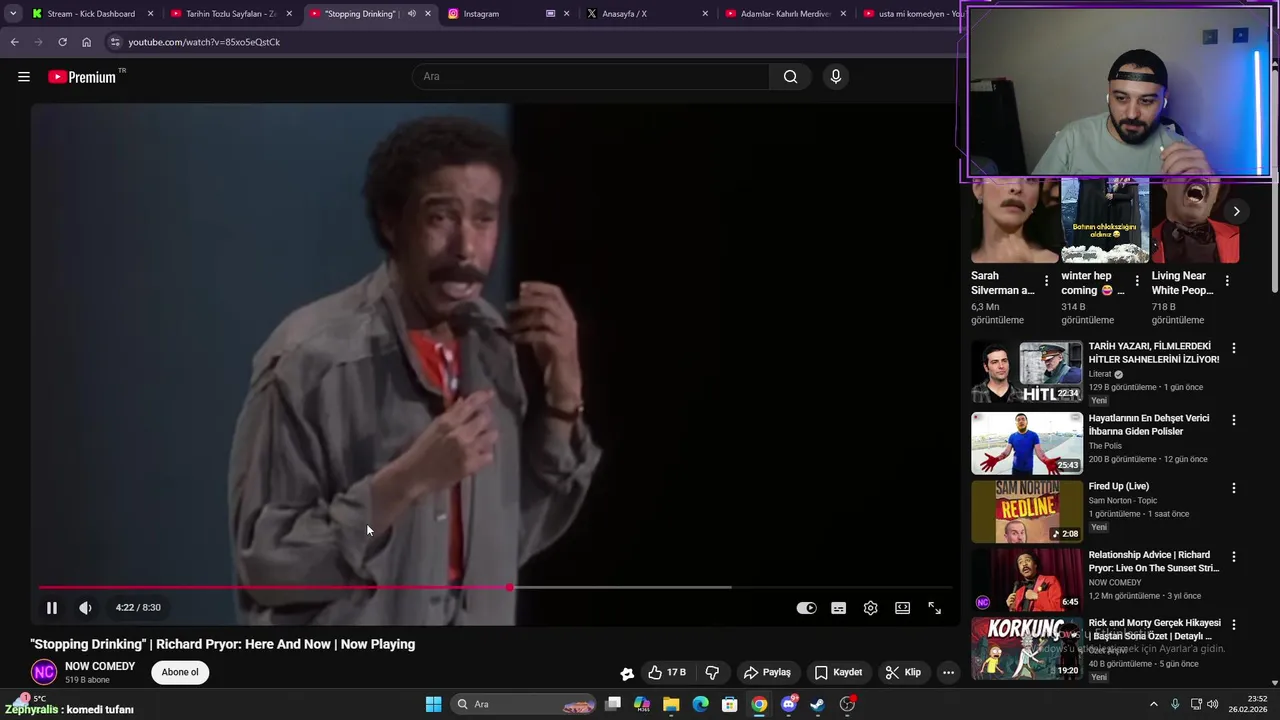
Task: Open Rick and Morty Gerçek Hikayesi thumbnail
Action: coord(1027,648)
